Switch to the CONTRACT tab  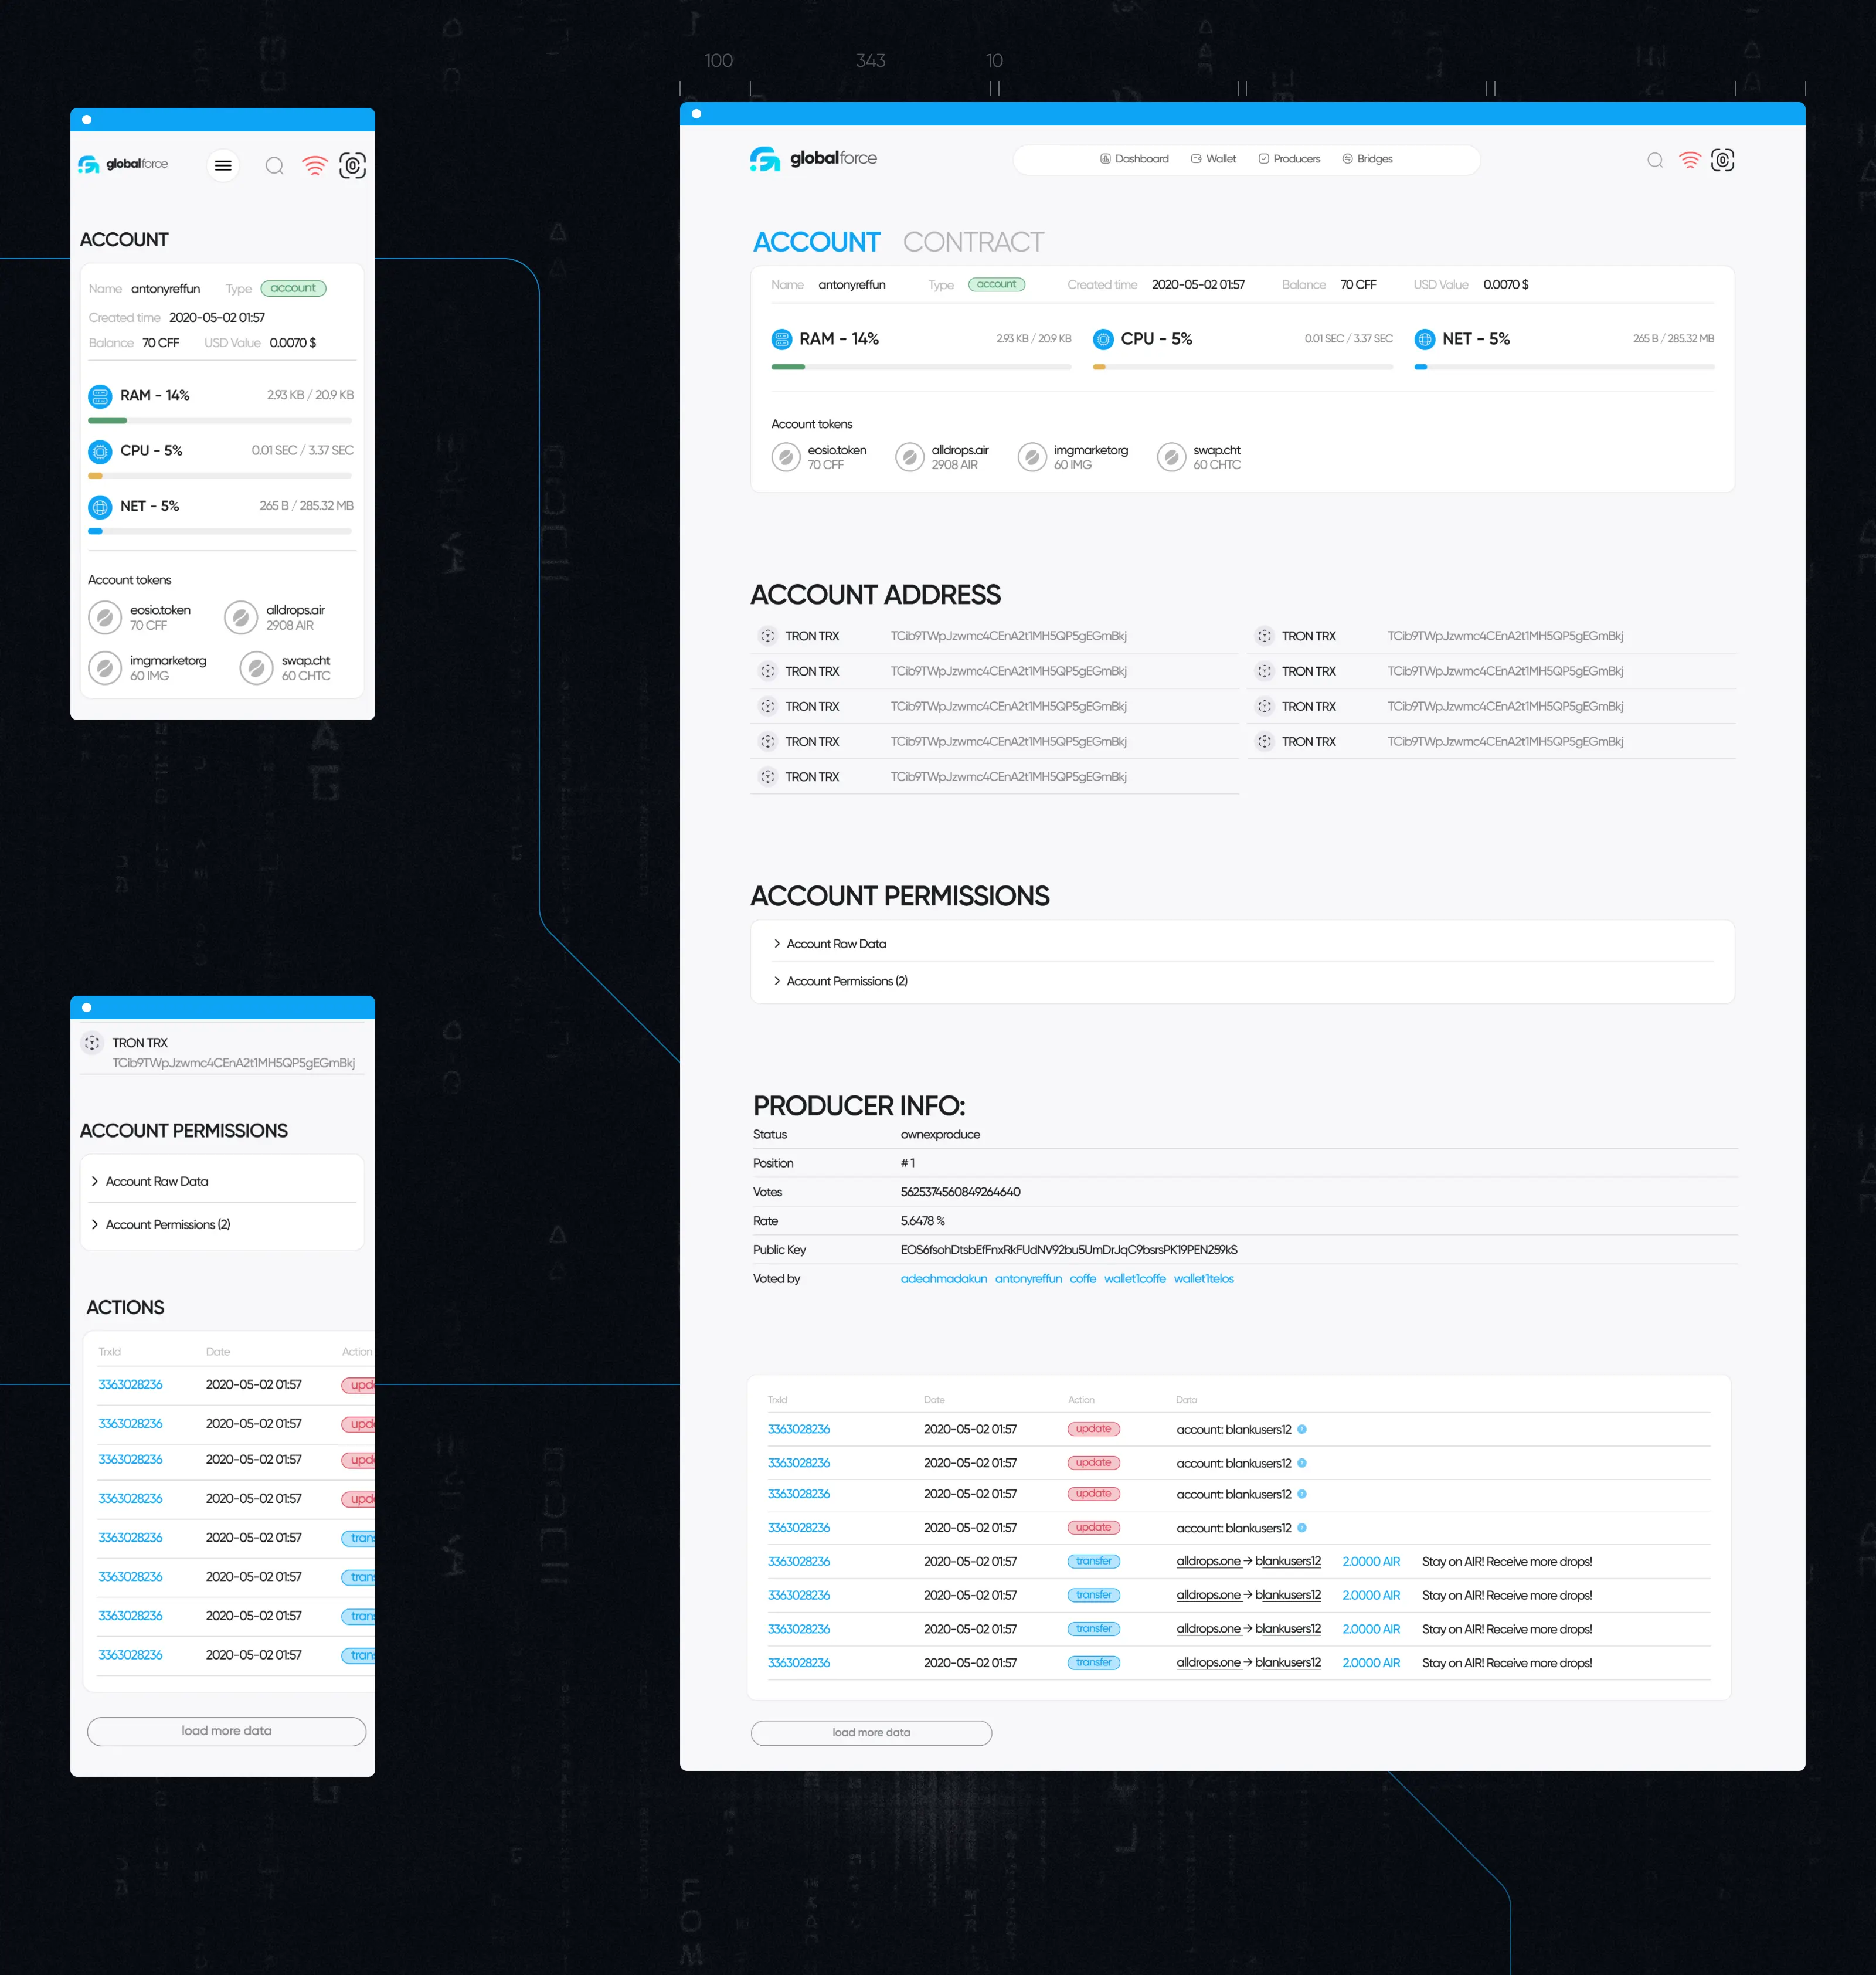pos(973,242)
